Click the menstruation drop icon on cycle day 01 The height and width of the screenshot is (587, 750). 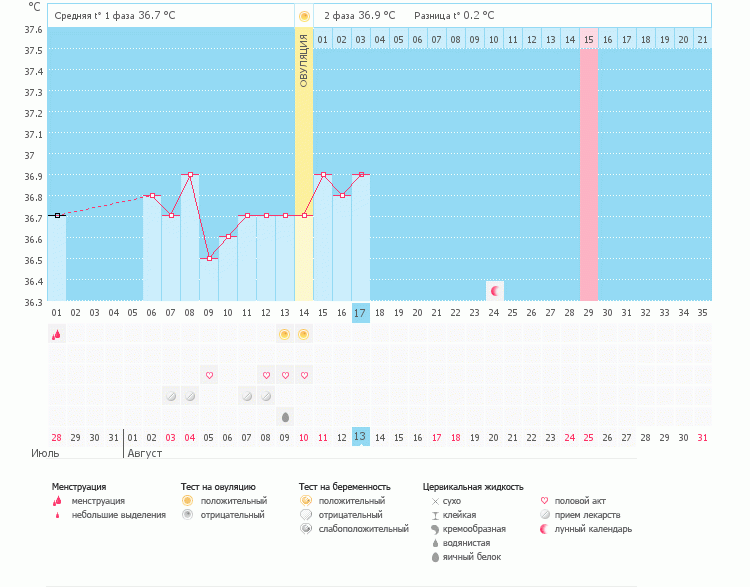coord(57,335)
